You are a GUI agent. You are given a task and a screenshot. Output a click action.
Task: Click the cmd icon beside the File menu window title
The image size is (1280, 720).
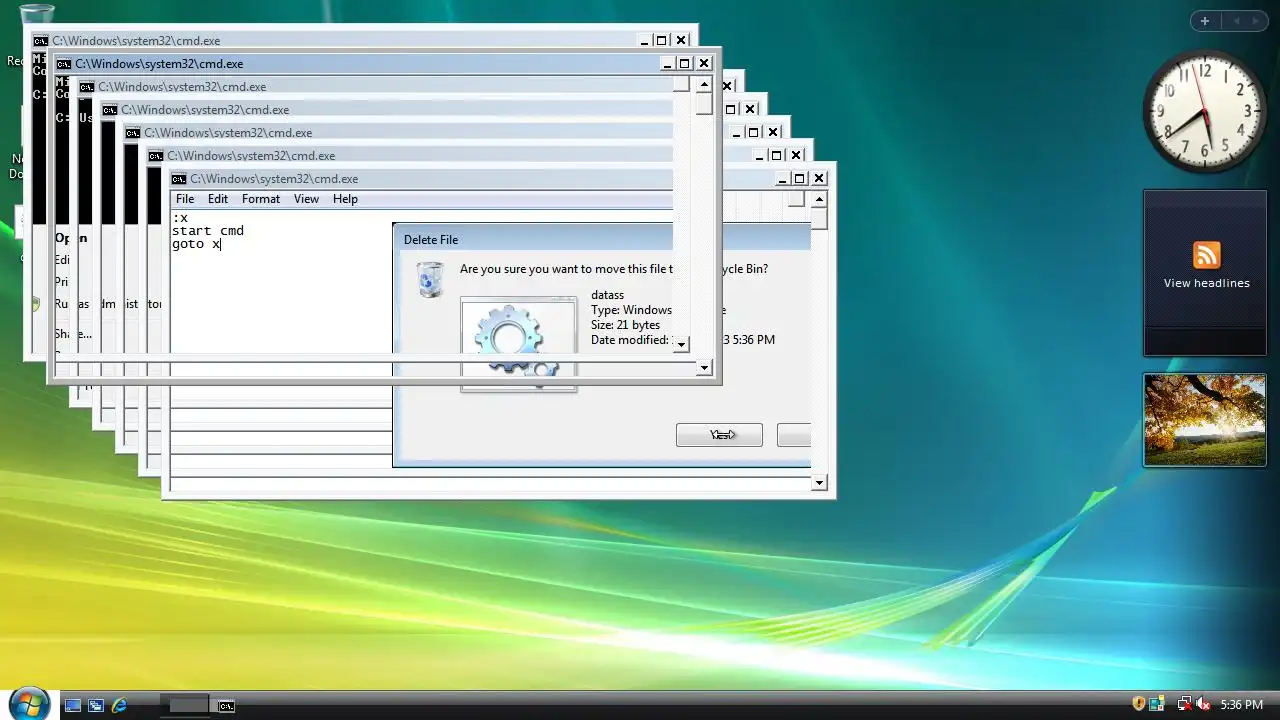(179, 179)
